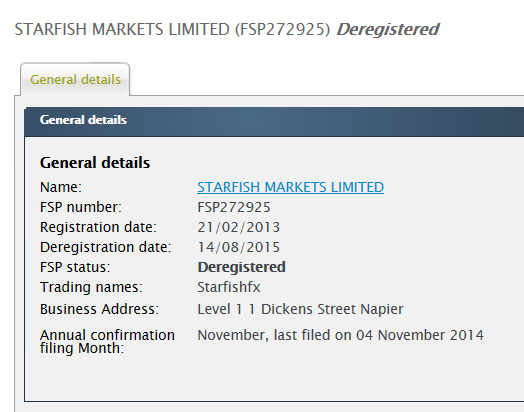Viewport: 524px width, 412px height.
Task: Click the bold General details section heading
Action: [x=95, y=163]
